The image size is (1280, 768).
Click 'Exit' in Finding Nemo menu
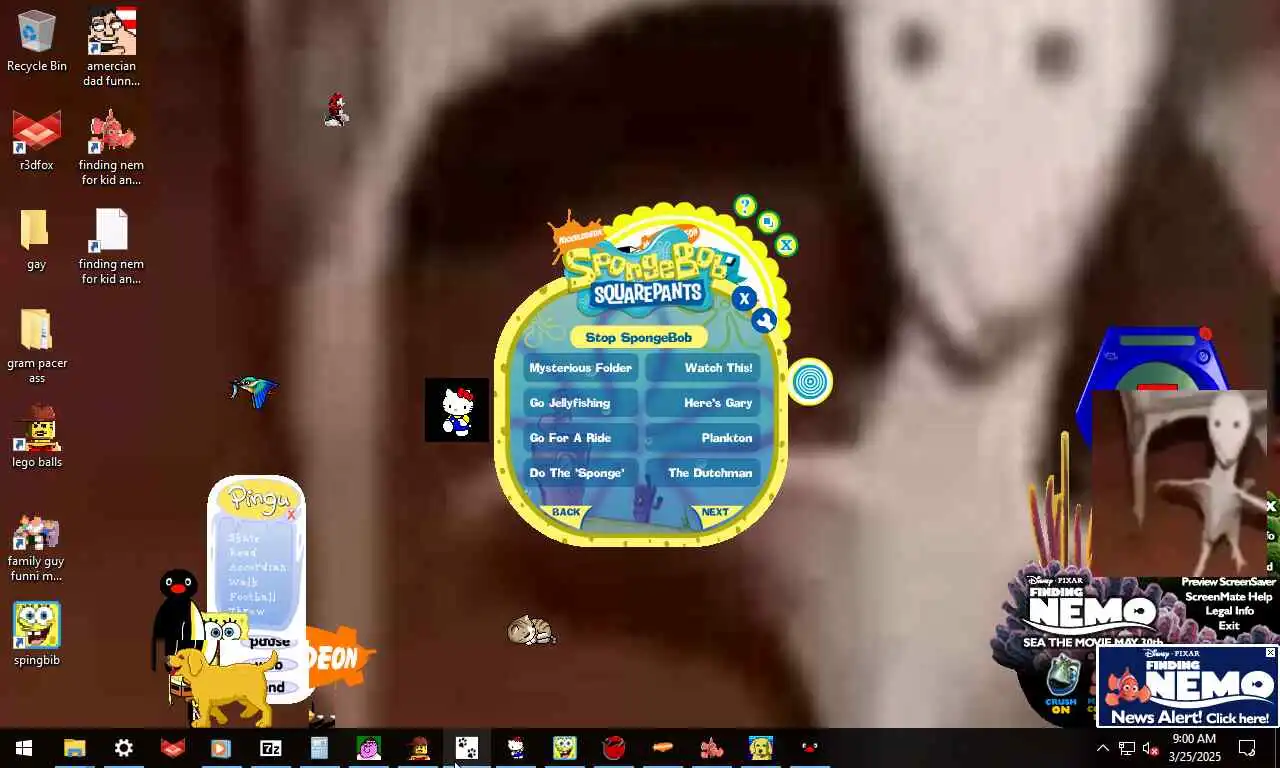point(1229,626)
